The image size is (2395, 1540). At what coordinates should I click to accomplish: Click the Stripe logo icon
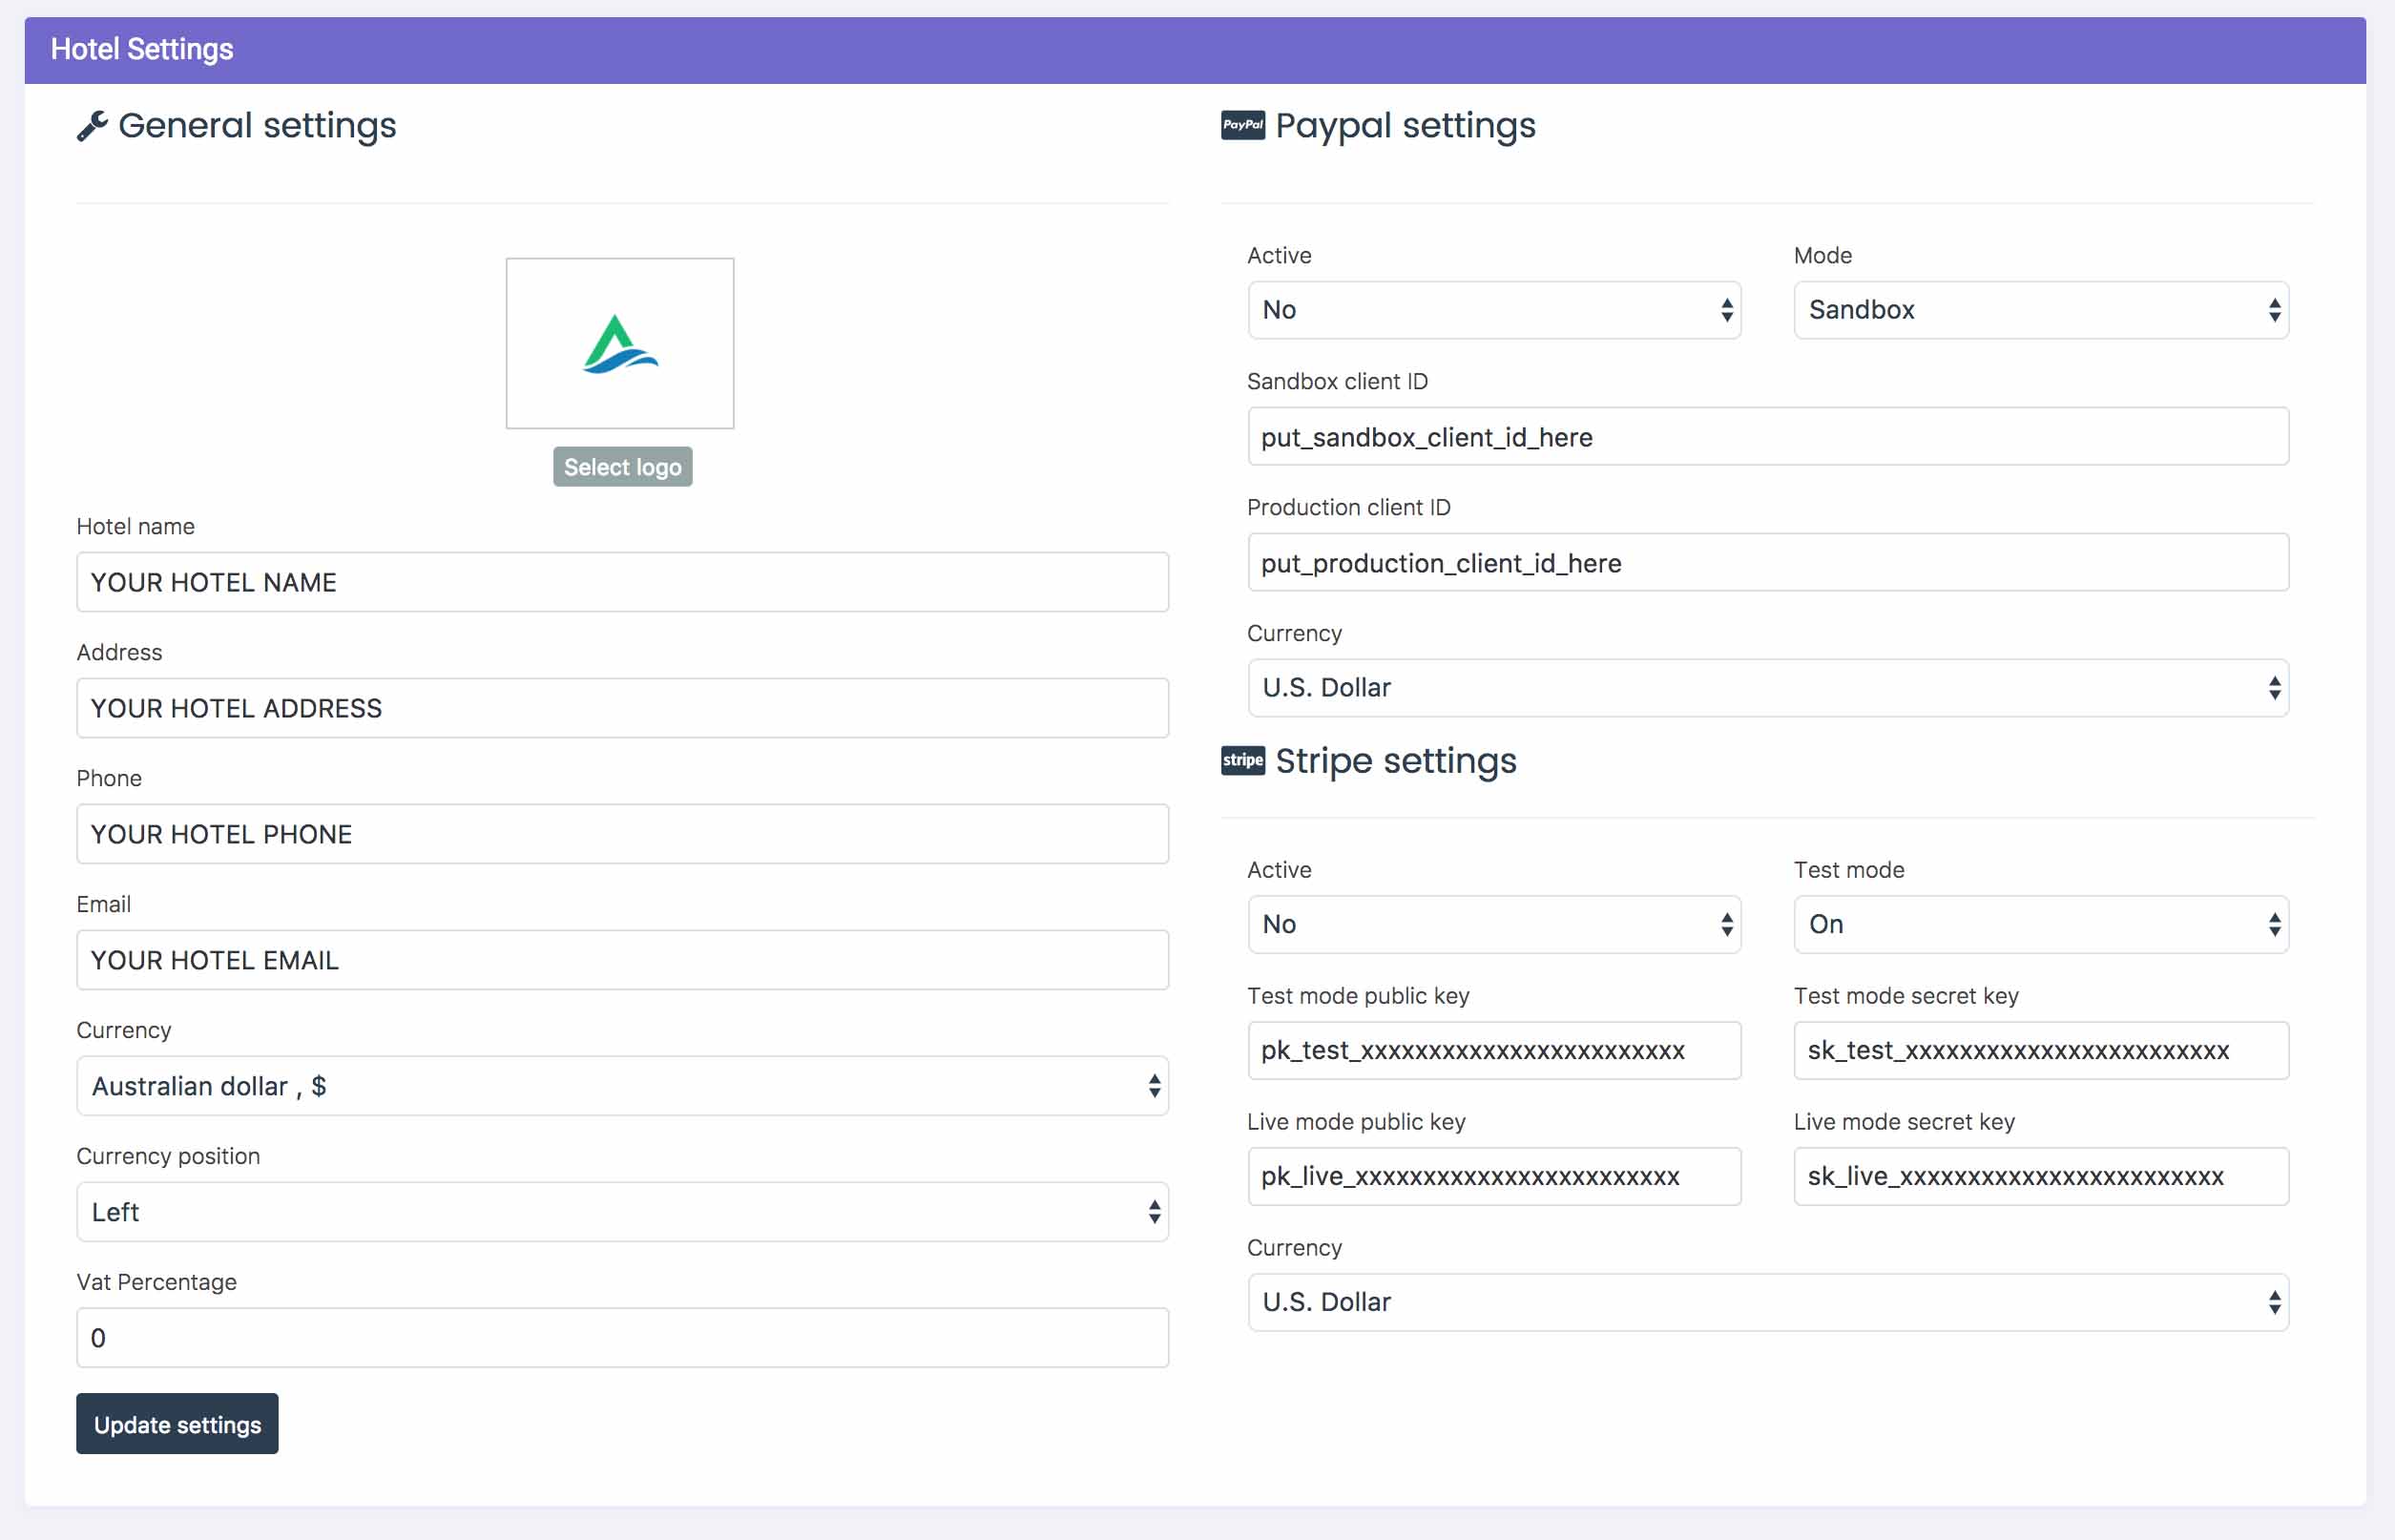(1242, 760)
